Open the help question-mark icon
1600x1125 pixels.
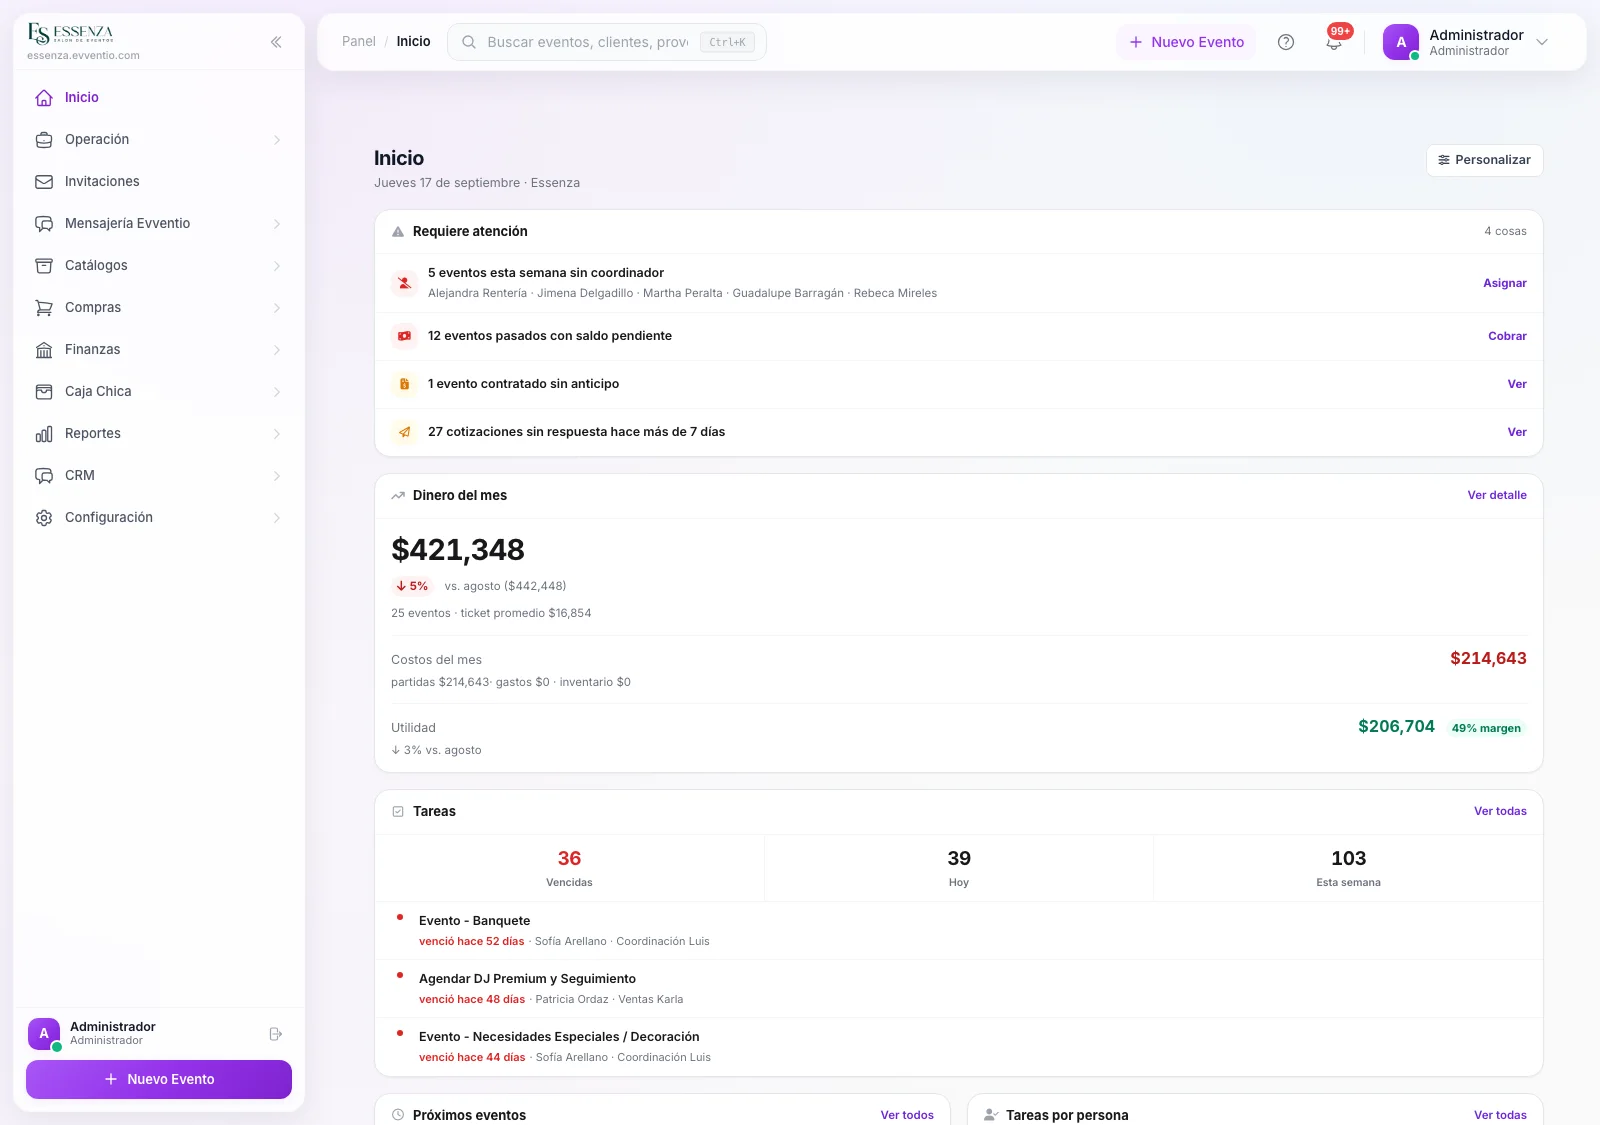[x=1286, y=42]
